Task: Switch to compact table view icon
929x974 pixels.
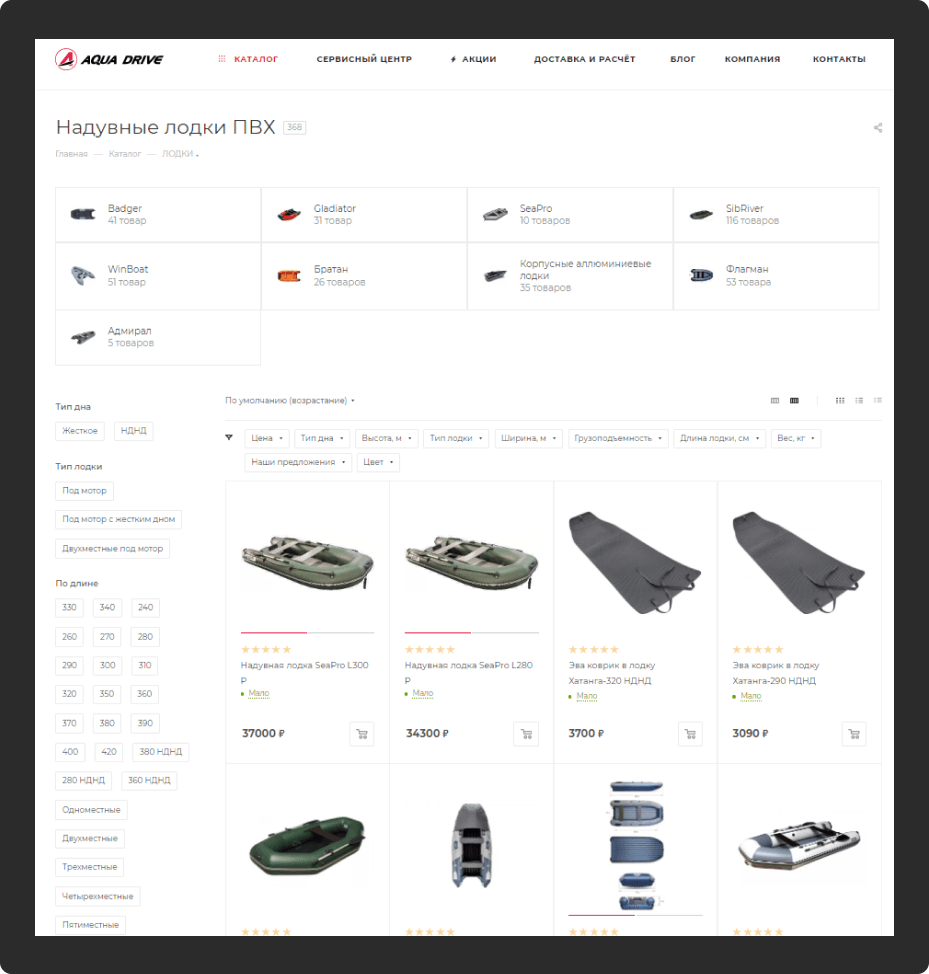Action: pos(877,401)
